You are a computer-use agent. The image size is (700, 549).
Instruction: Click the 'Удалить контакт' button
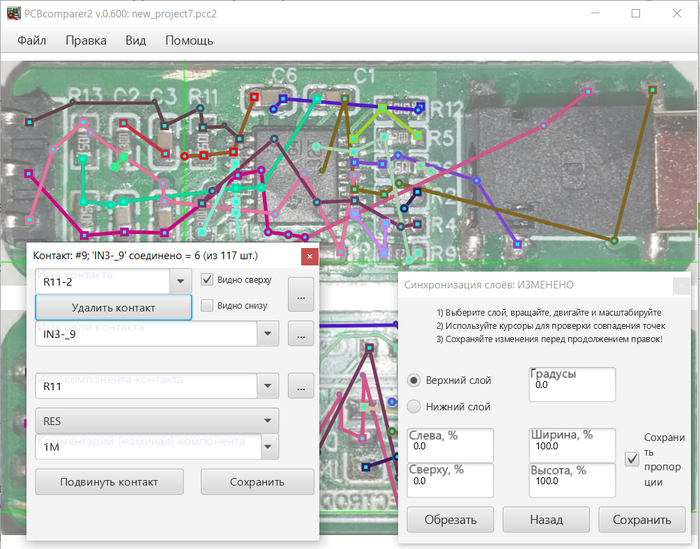point(113,307)
